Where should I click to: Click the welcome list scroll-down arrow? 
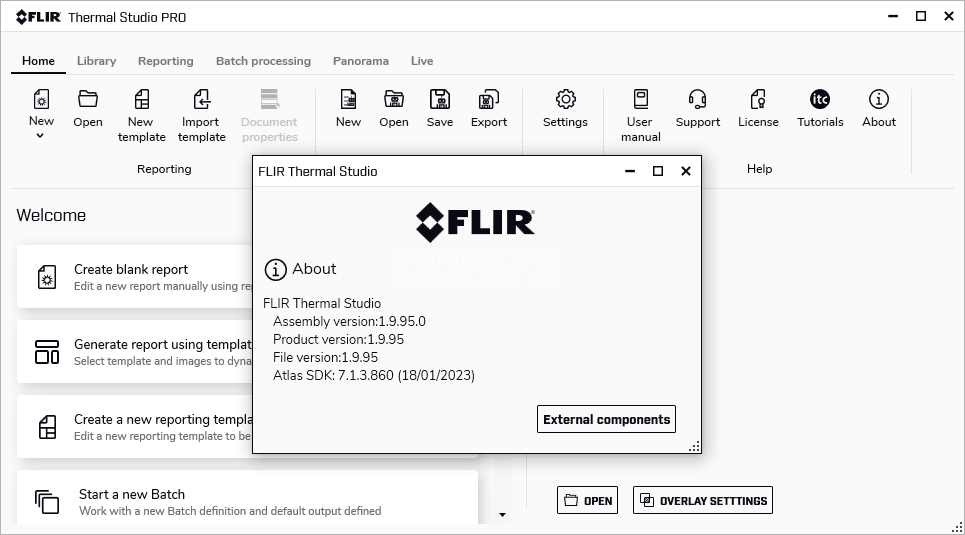(x=502, y=515)
